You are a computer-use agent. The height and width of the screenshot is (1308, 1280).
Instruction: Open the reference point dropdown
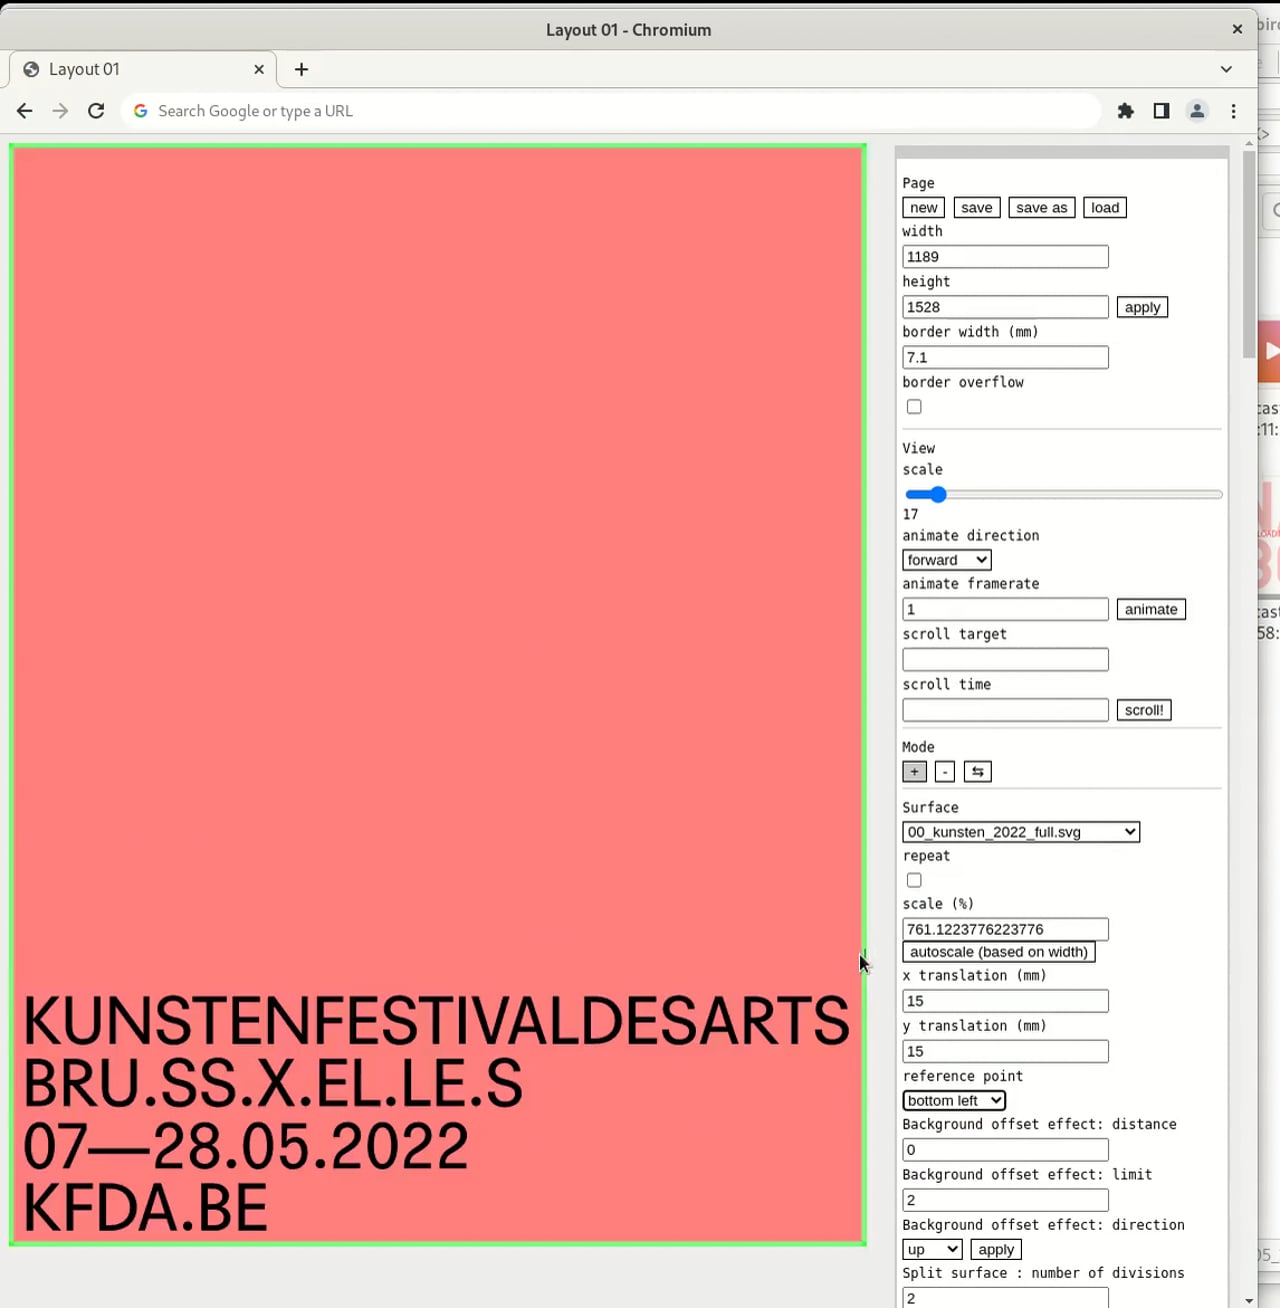954,1100
